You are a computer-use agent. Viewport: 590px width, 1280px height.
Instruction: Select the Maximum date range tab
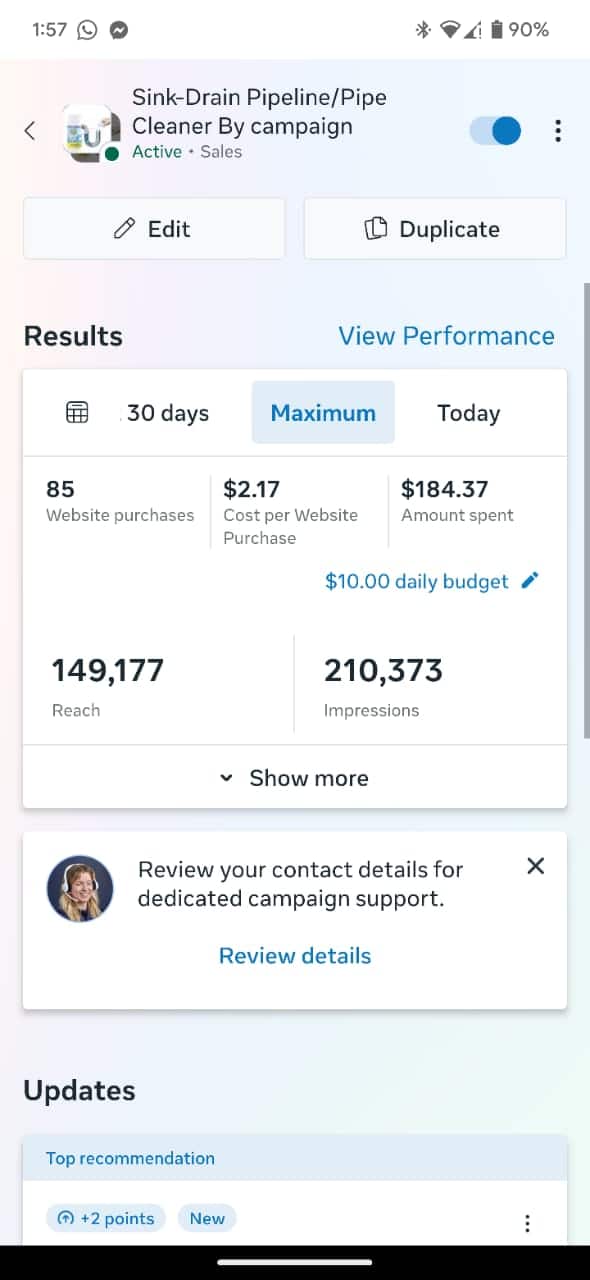click(323, 412)
